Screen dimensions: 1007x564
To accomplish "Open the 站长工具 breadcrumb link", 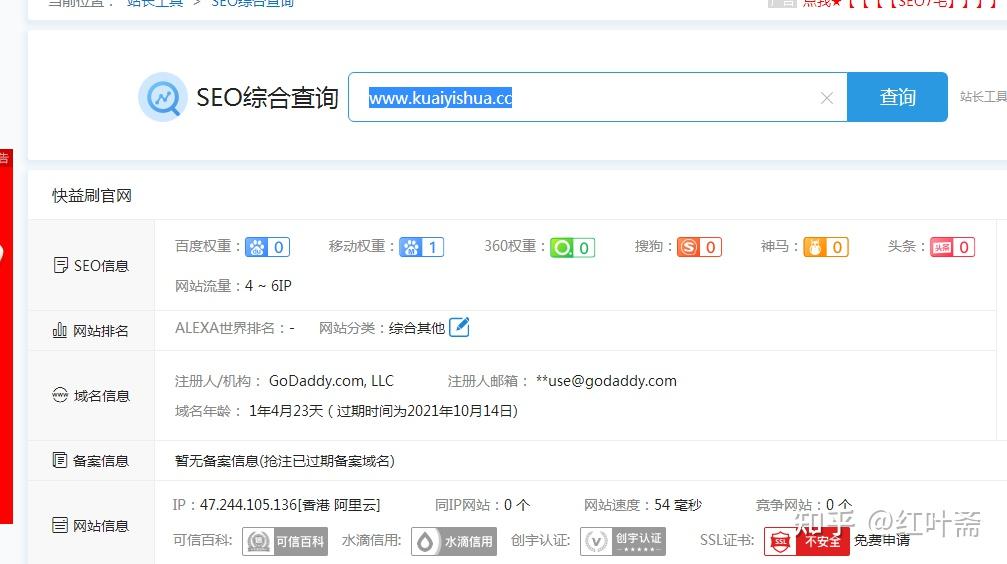I will 155,3.
